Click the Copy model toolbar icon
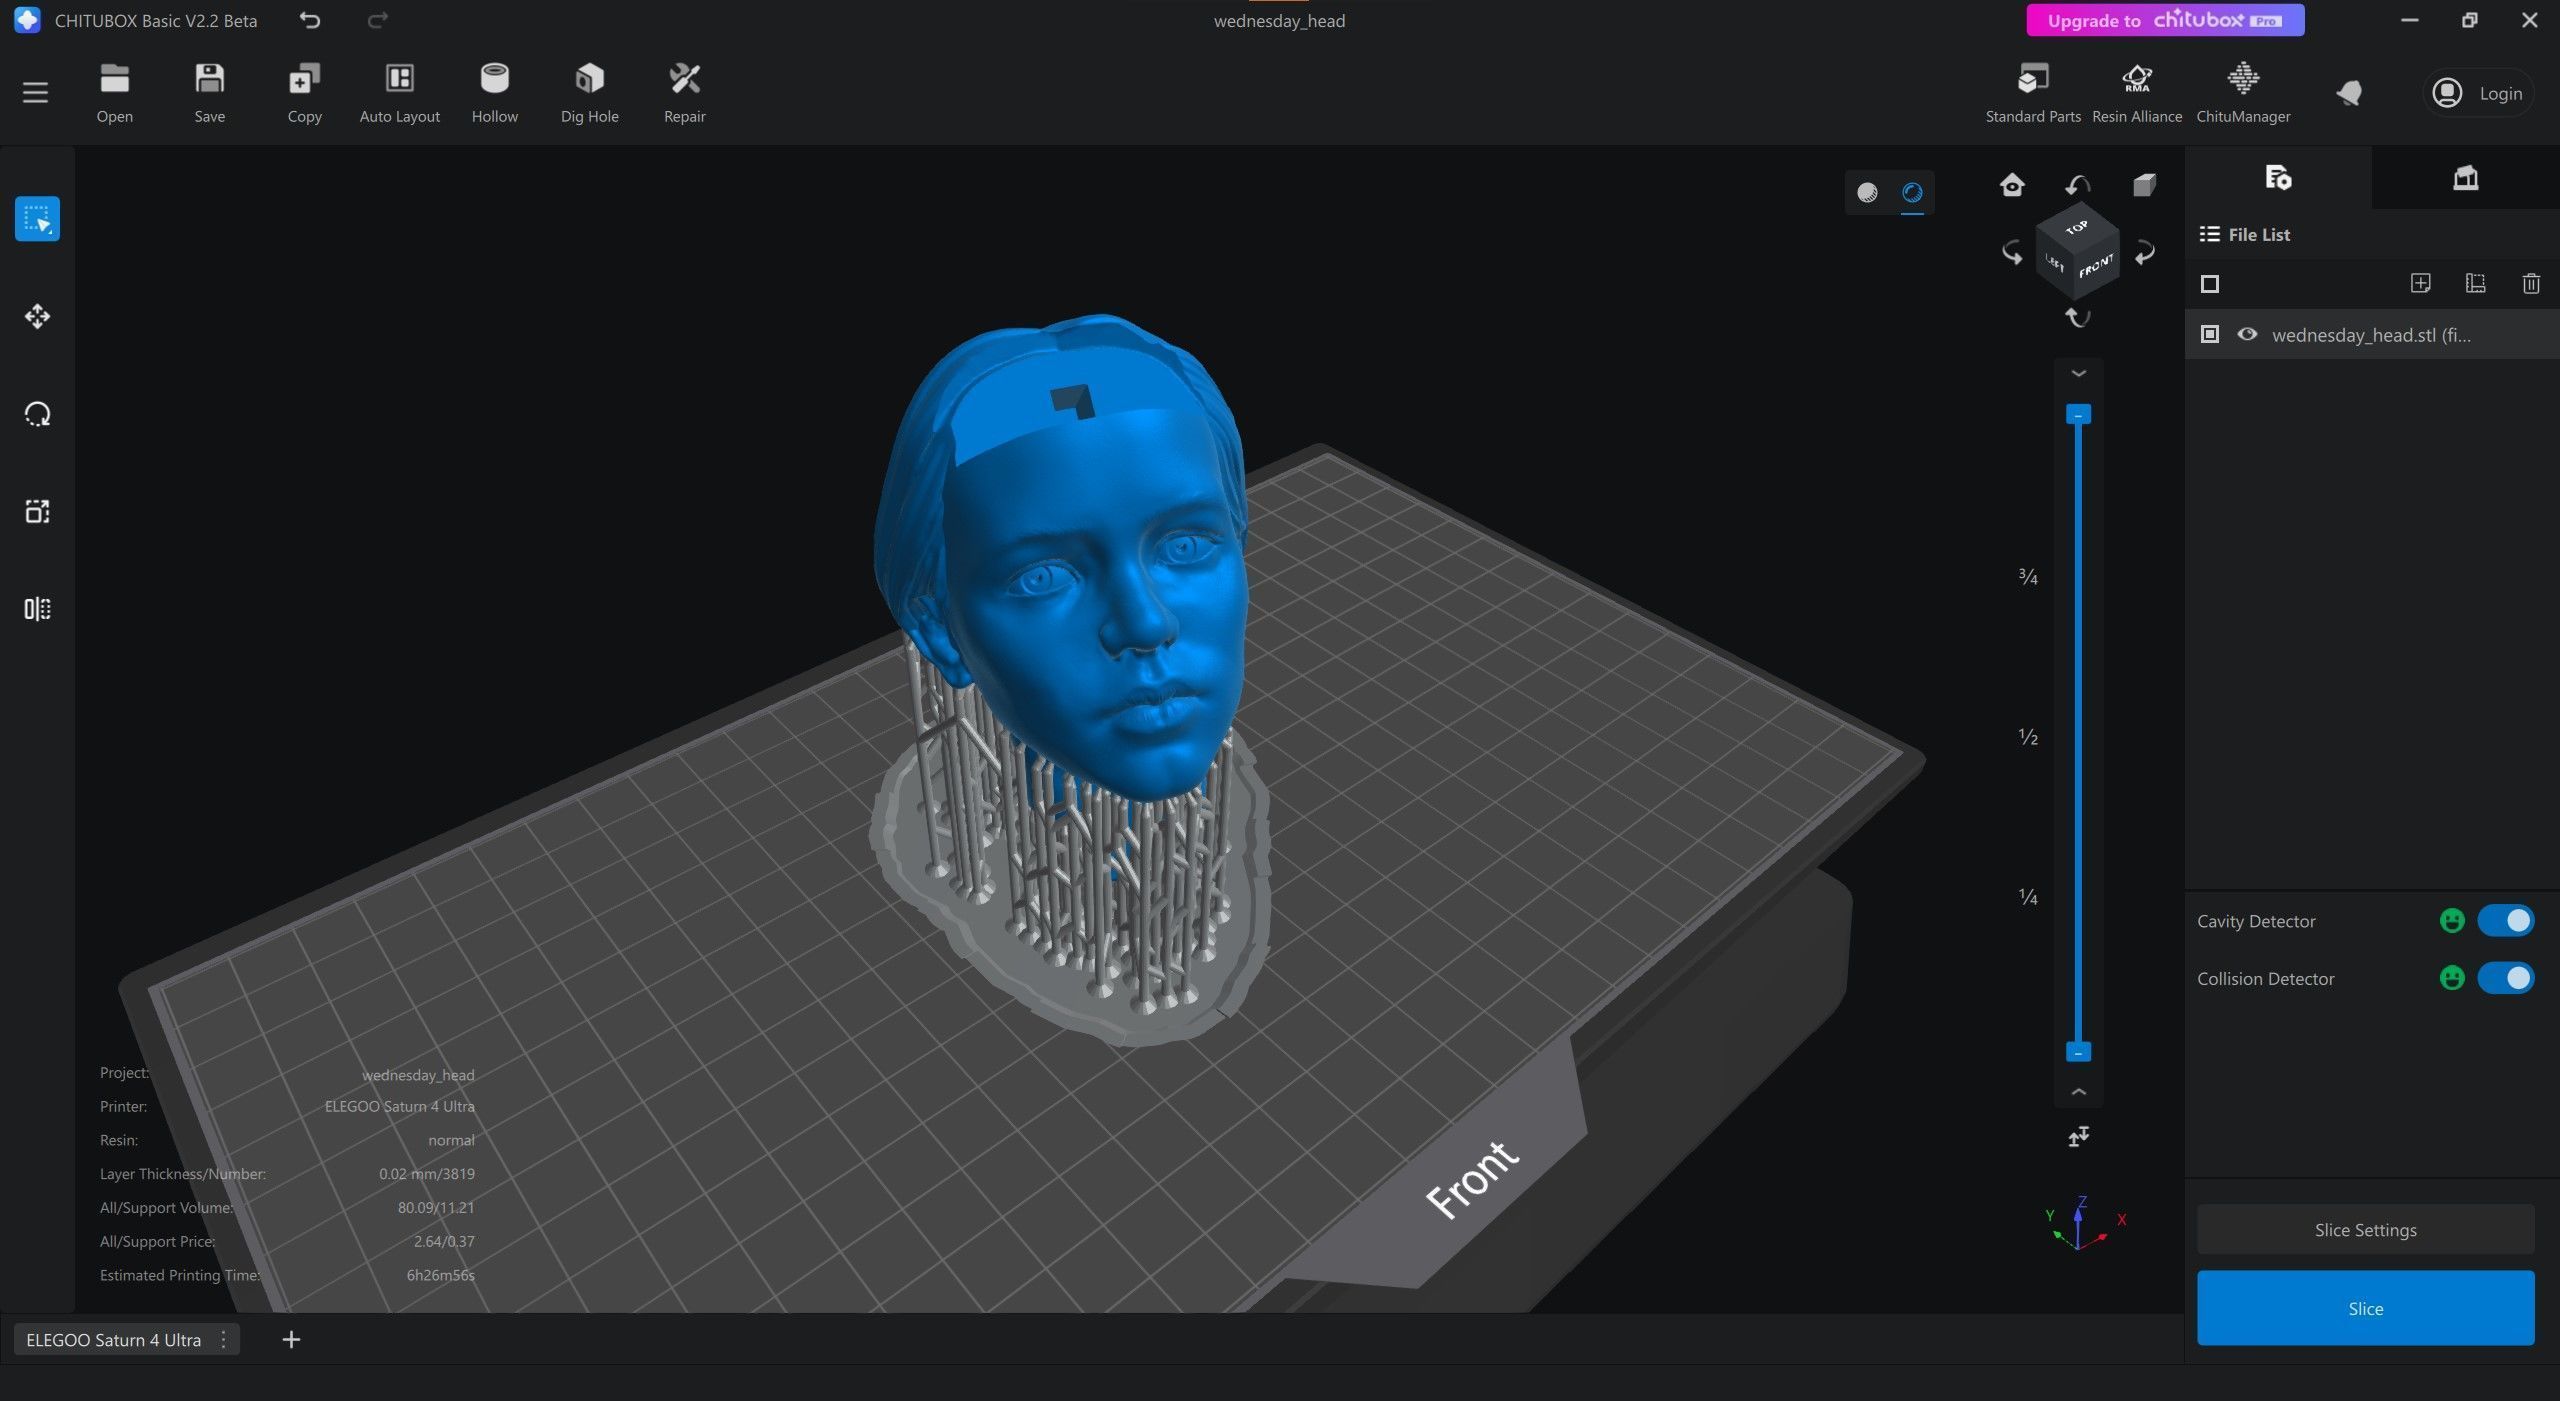The height and width of the screenshot is (1401, 2560). 304,92
